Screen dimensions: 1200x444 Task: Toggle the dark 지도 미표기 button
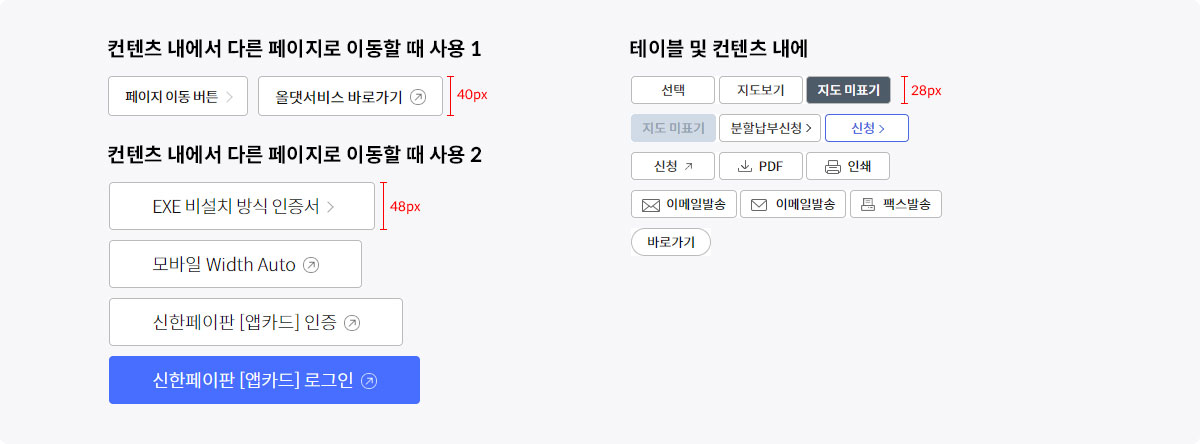[x=848, y=90]
